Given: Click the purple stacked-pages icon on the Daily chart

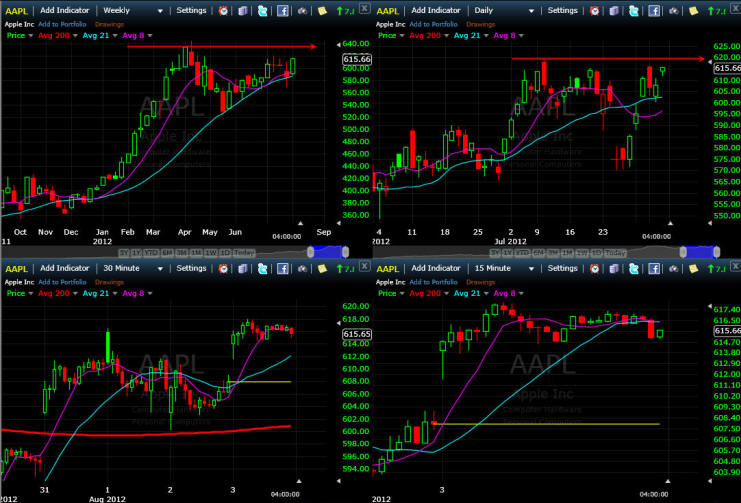Looking at the screenshot, I should click(614, 10).
